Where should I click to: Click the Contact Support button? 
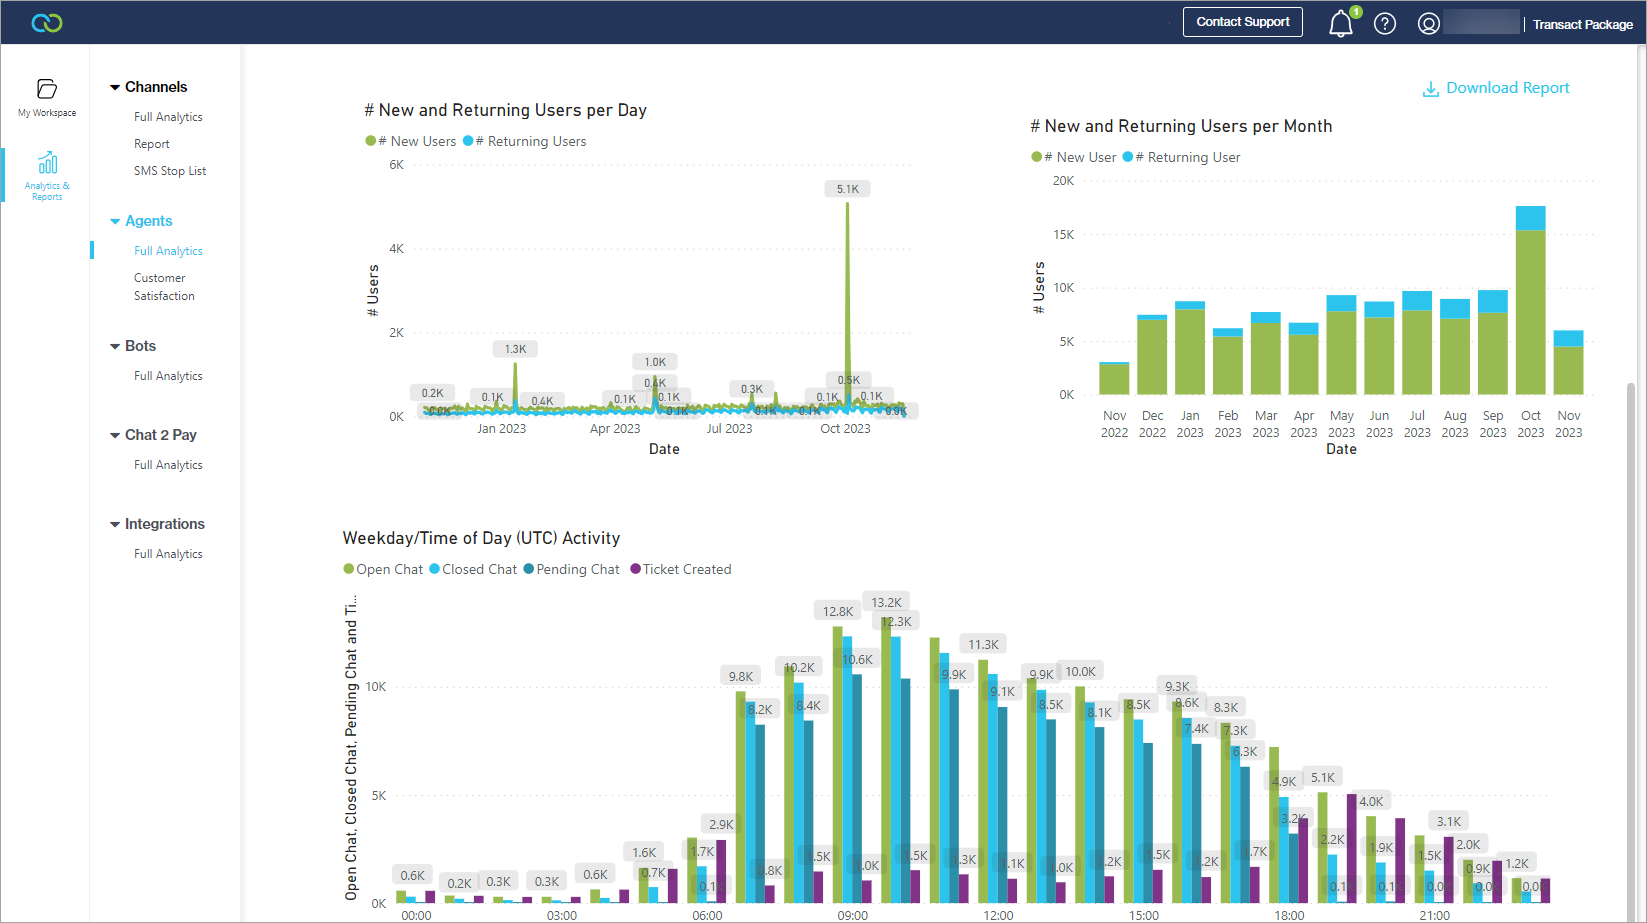click(x=1242, y=22)
